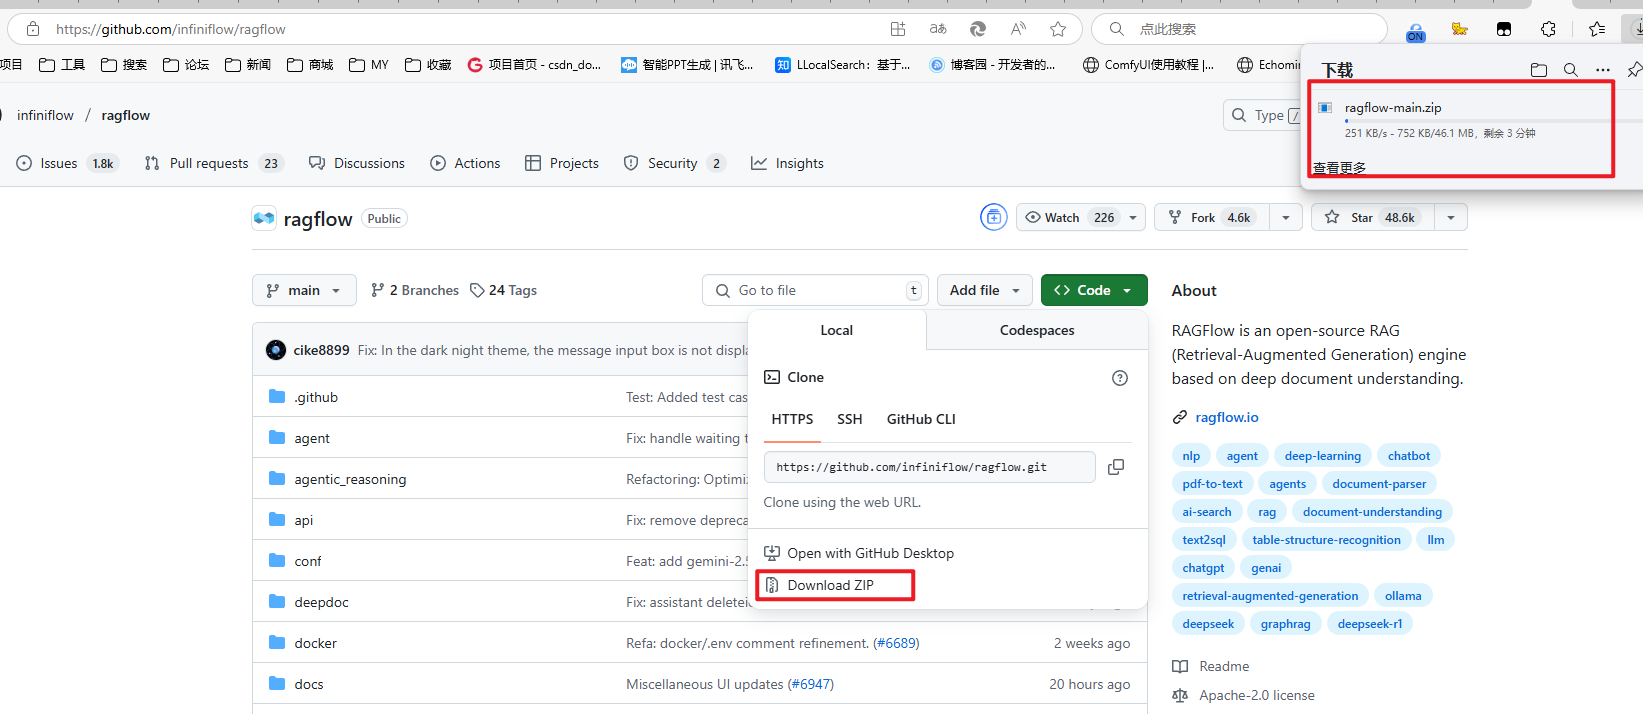
Task: Click the ragflow repository logo icon
Action: click(264, 218)
